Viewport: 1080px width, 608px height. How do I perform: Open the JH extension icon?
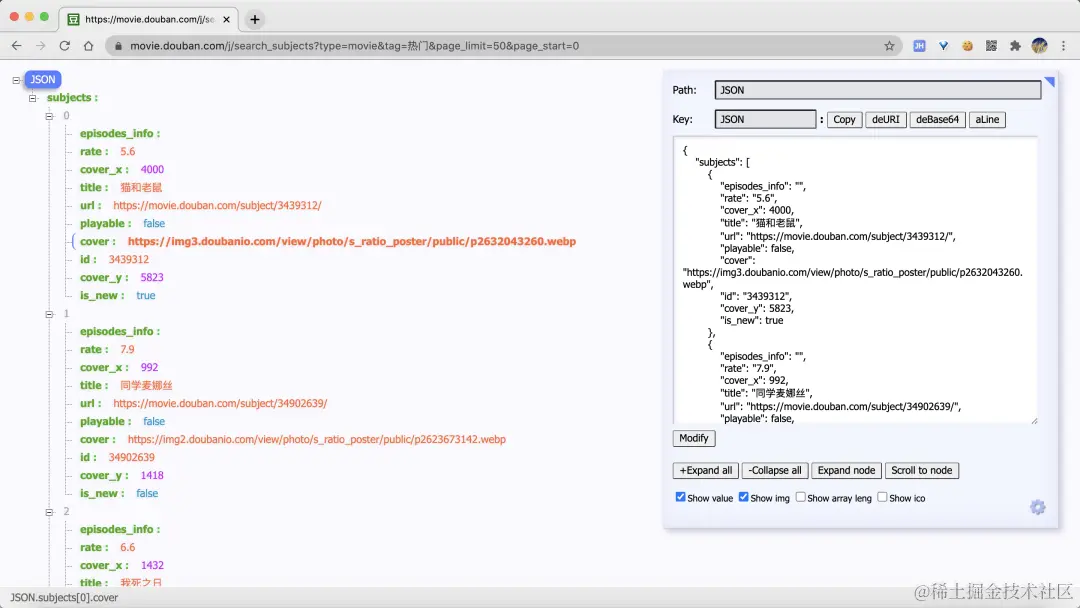919,45
